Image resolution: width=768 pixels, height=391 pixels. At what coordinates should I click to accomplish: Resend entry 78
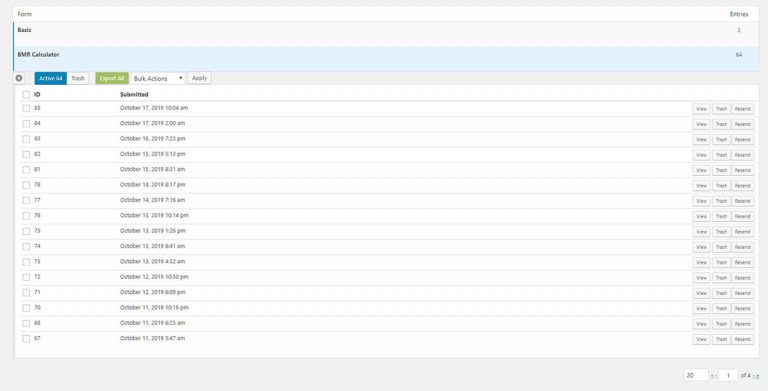(x=743, y=186)
